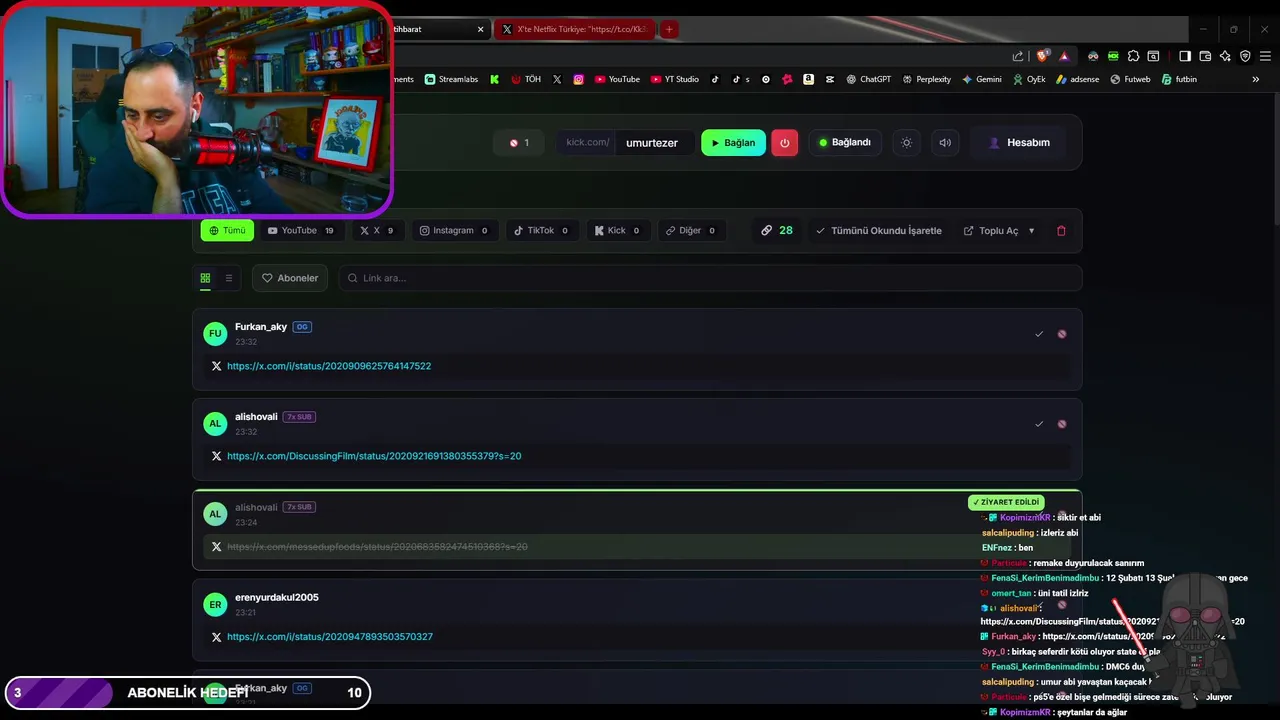Viewport: 1280px width, 720px height.
Task: Click the green Bağlan connect button
Action: click(x=733, y=143)
